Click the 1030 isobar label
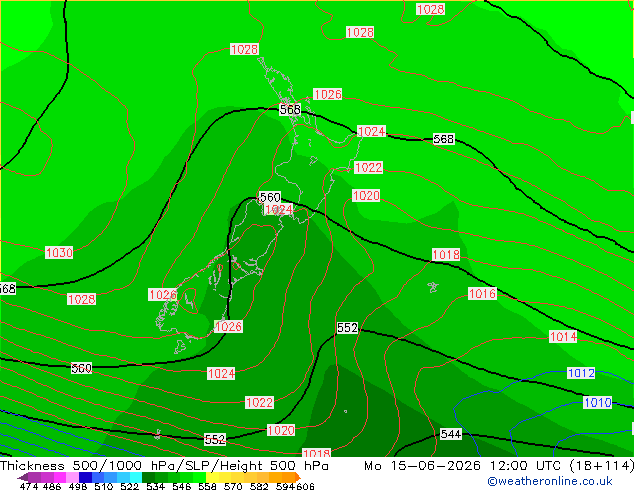The height and width of the screenshot is (490, 634). pos(59,253)
